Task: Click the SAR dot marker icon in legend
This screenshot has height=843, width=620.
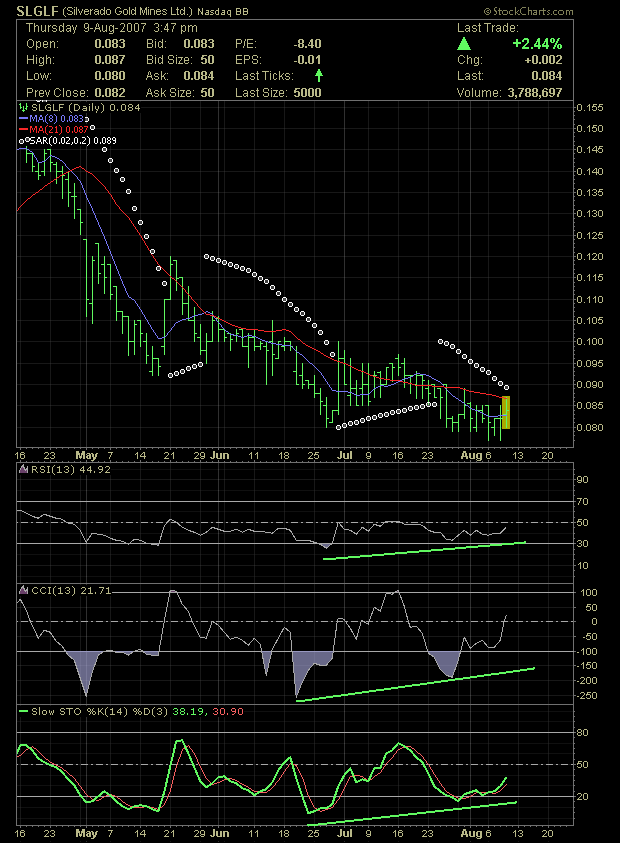Action: 24,141
